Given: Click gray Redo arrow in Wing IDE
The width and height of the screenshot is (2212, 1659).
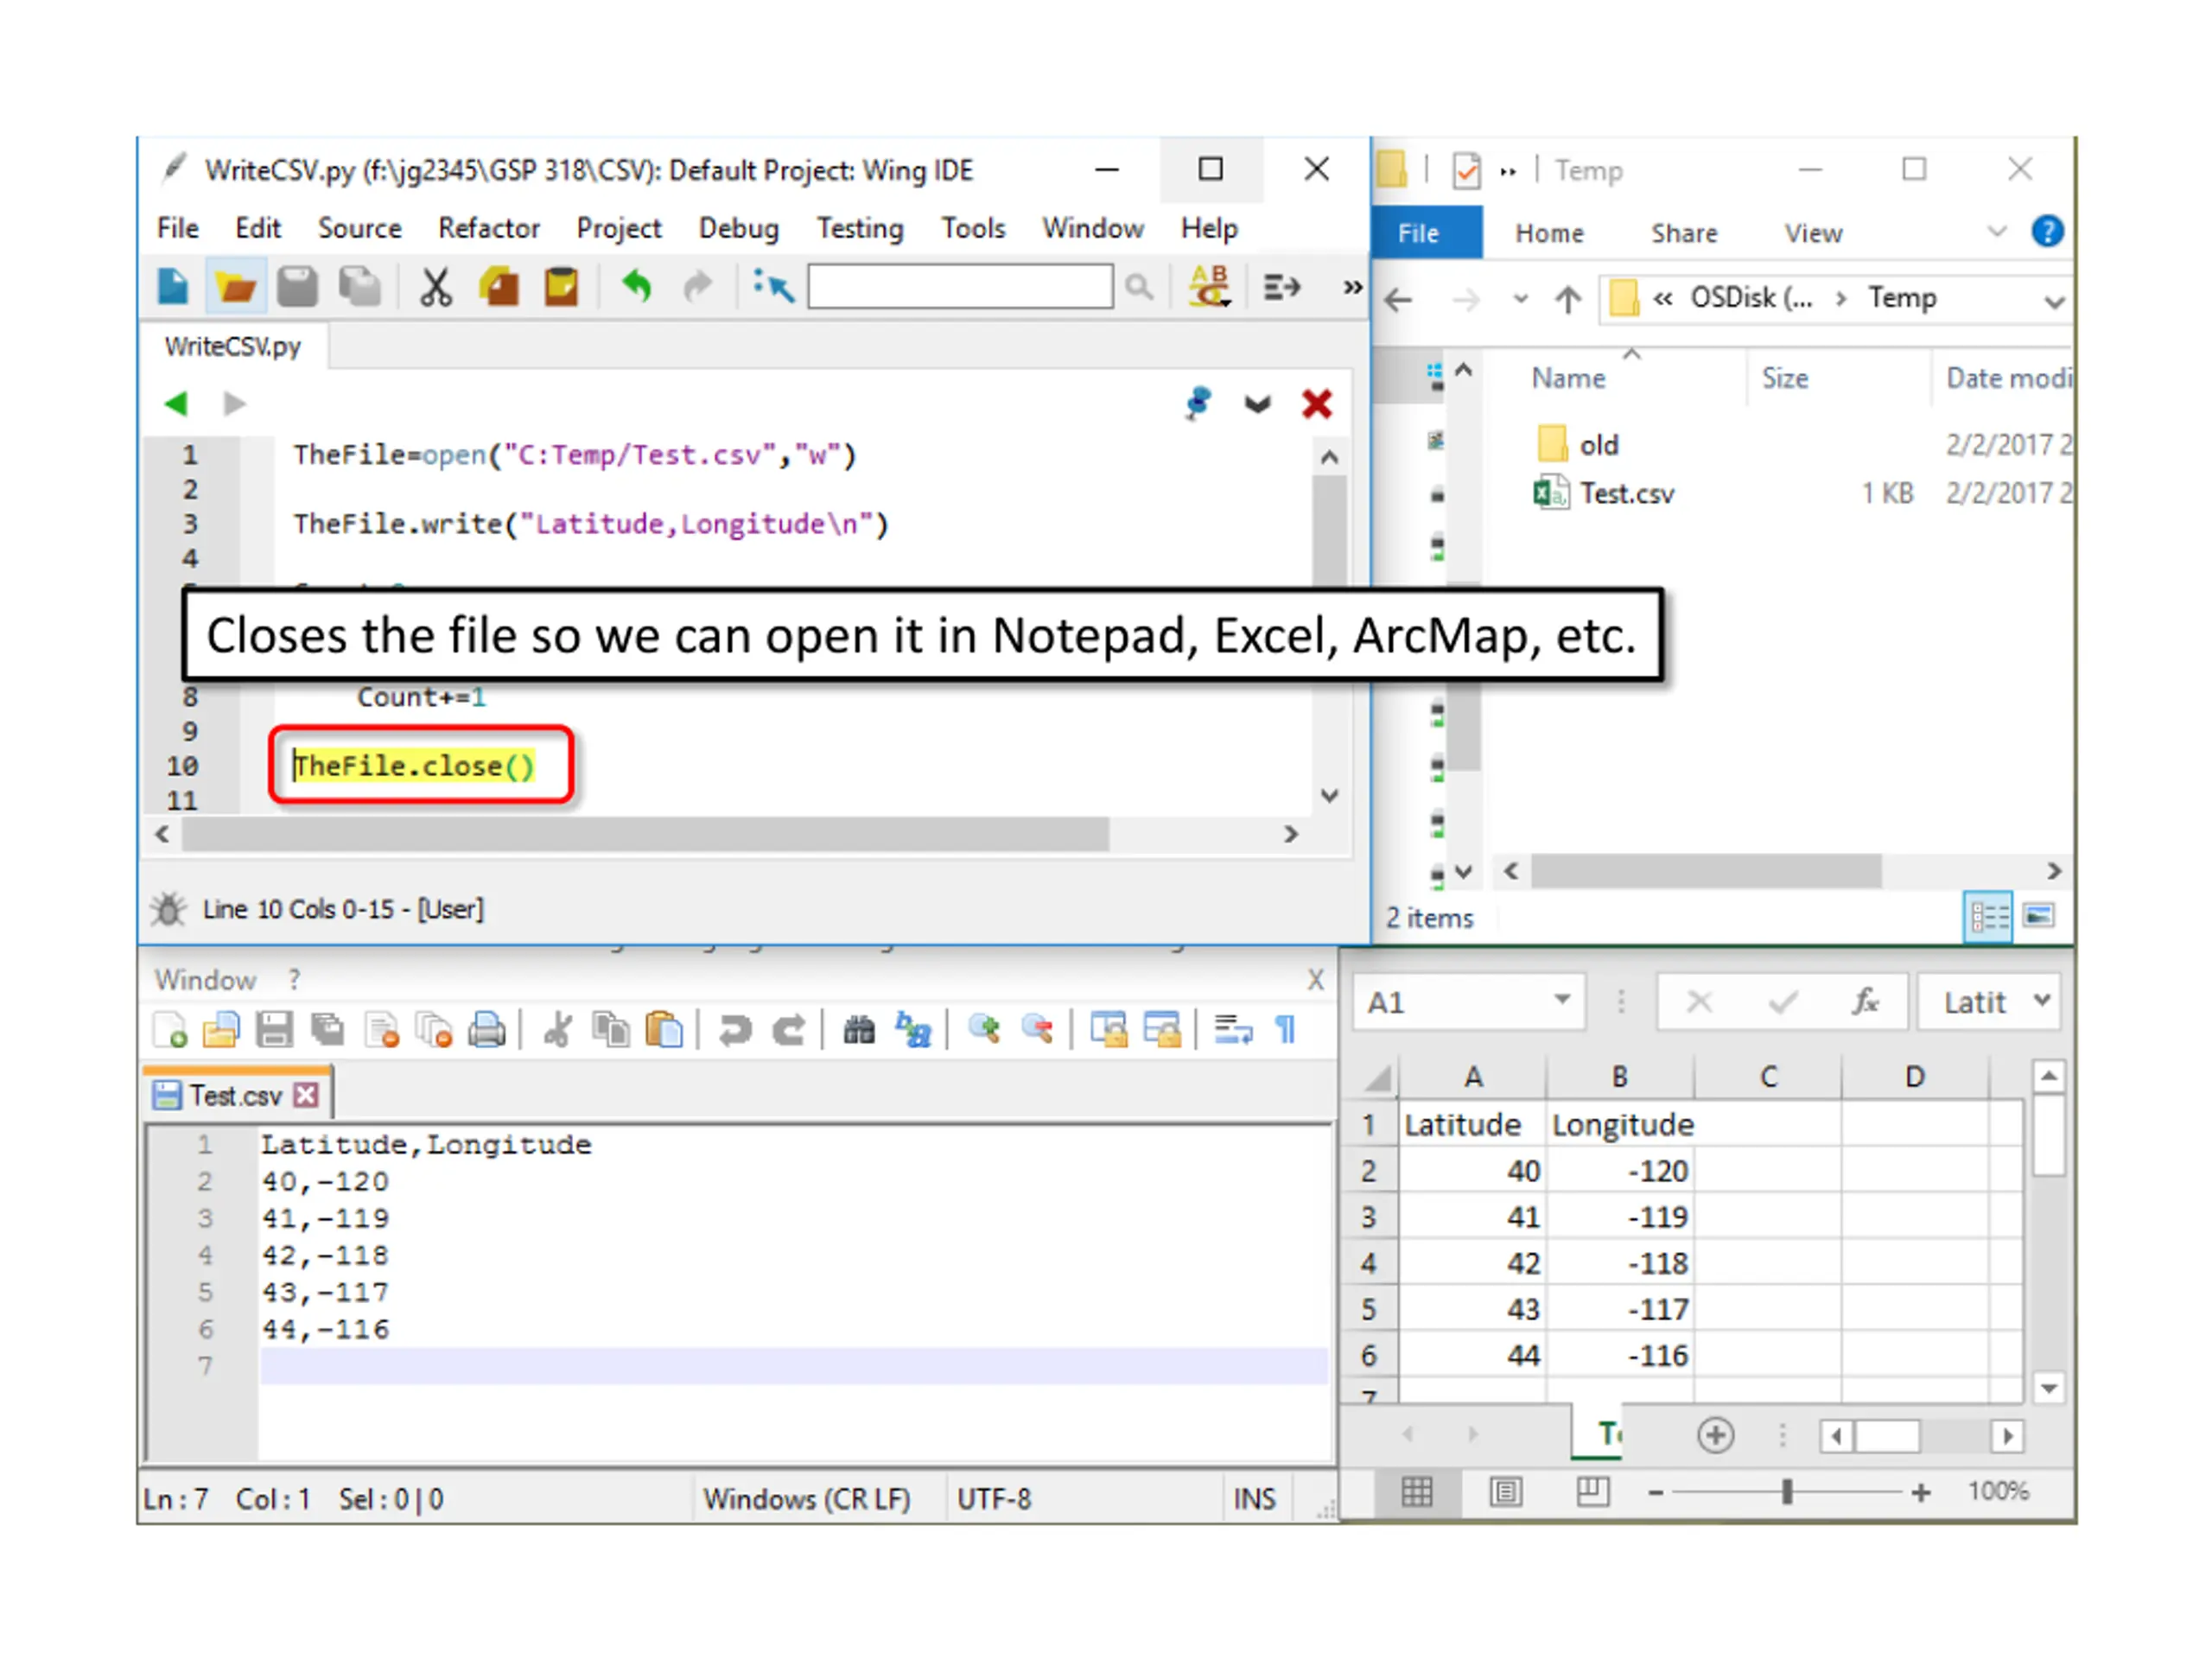Looking at the screenshot, I should [697, 287].
